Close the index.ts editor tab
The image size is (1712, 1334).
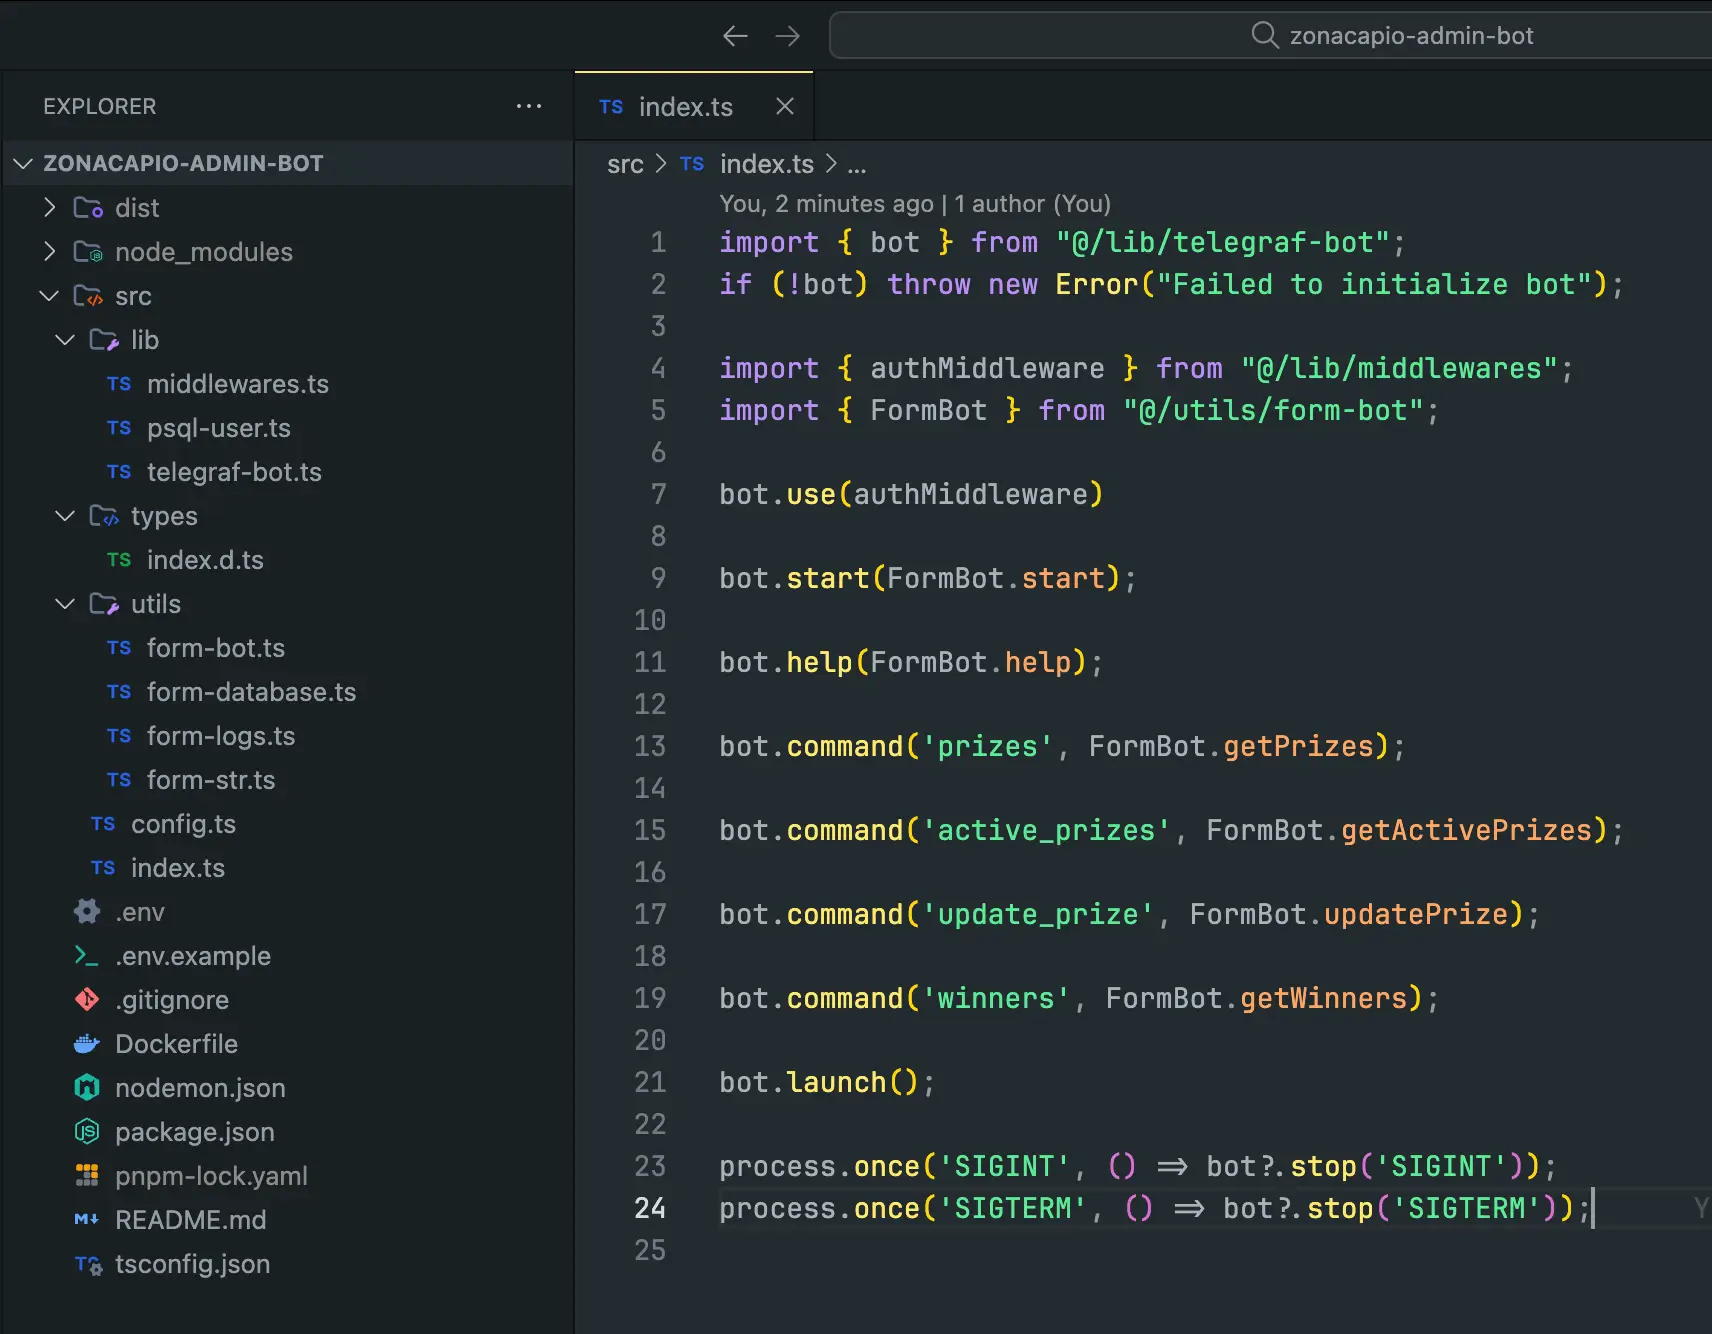click(x=785, y=106)
